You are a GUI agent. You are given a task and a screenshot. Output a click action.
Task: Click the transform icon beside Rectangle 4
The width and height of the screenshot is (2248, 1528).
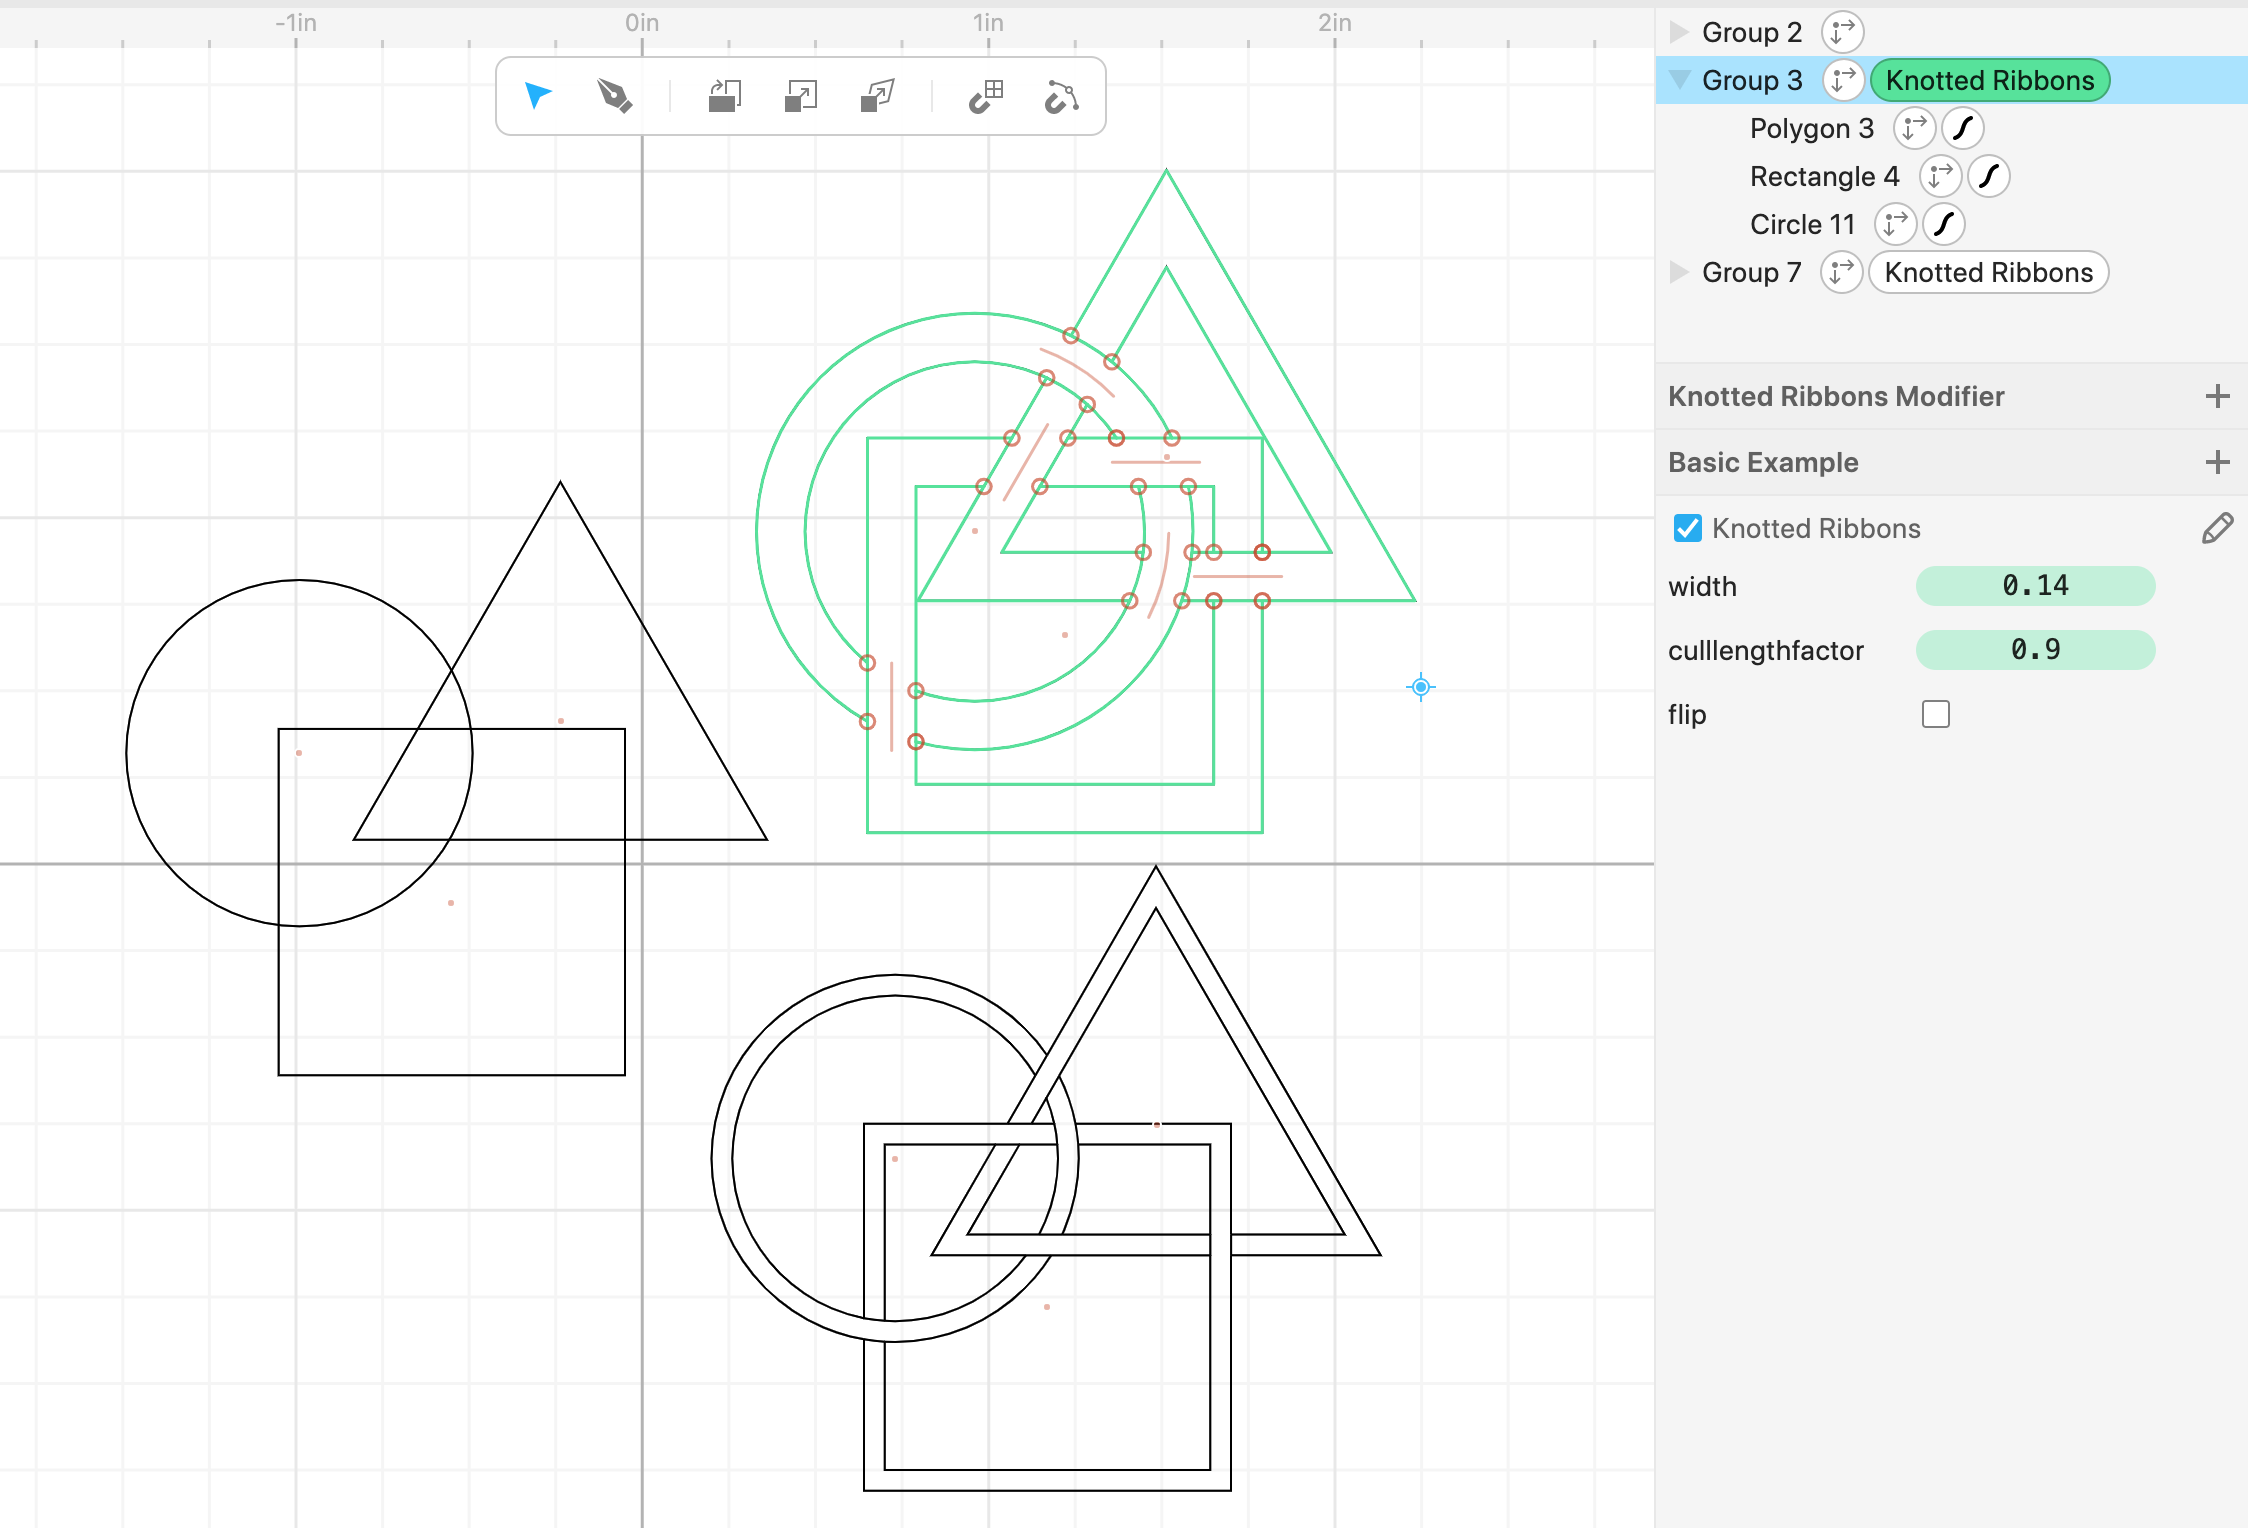coord(1941,176)
